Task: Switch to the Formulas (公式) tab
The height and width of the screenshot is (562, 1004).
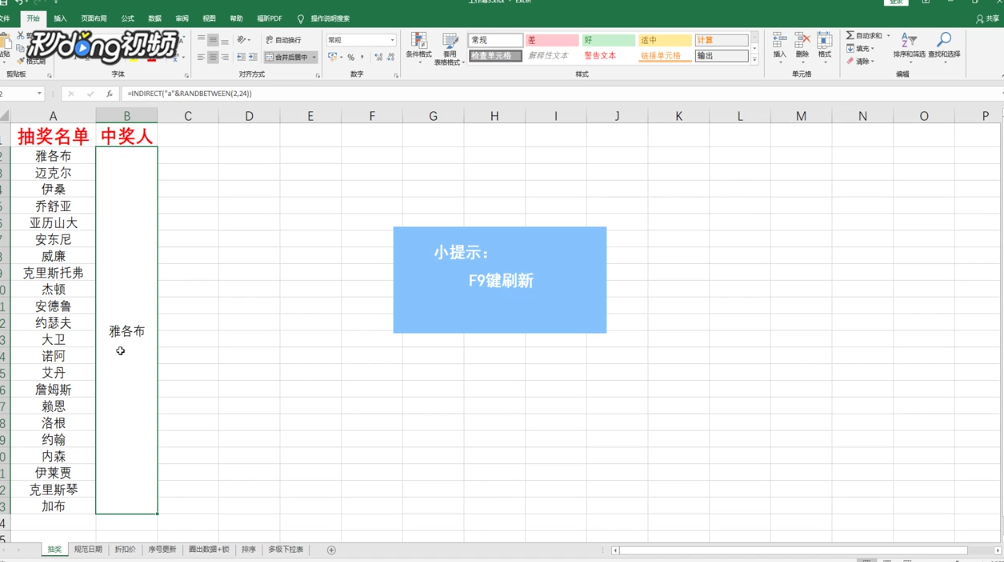Action: point(127,19)
